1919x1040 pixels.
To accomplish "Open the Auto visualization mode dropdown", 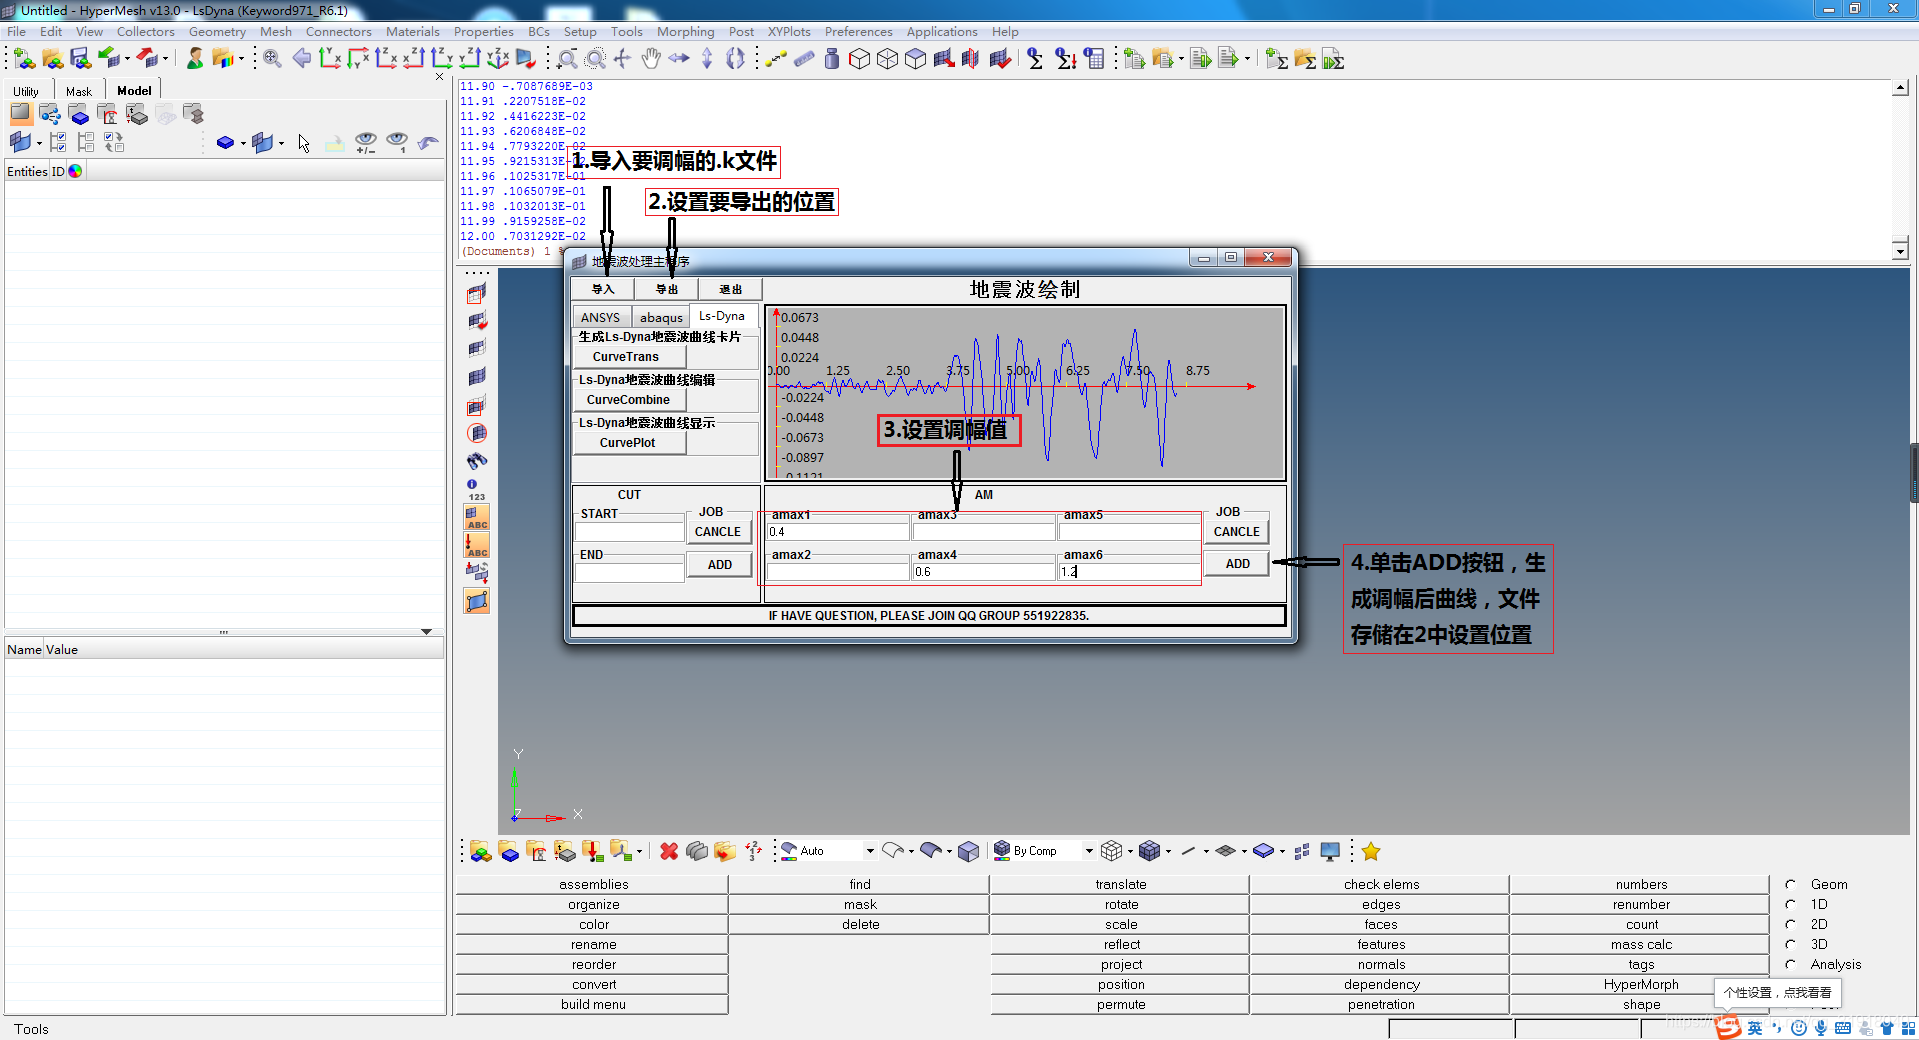I will pos(869,851).
